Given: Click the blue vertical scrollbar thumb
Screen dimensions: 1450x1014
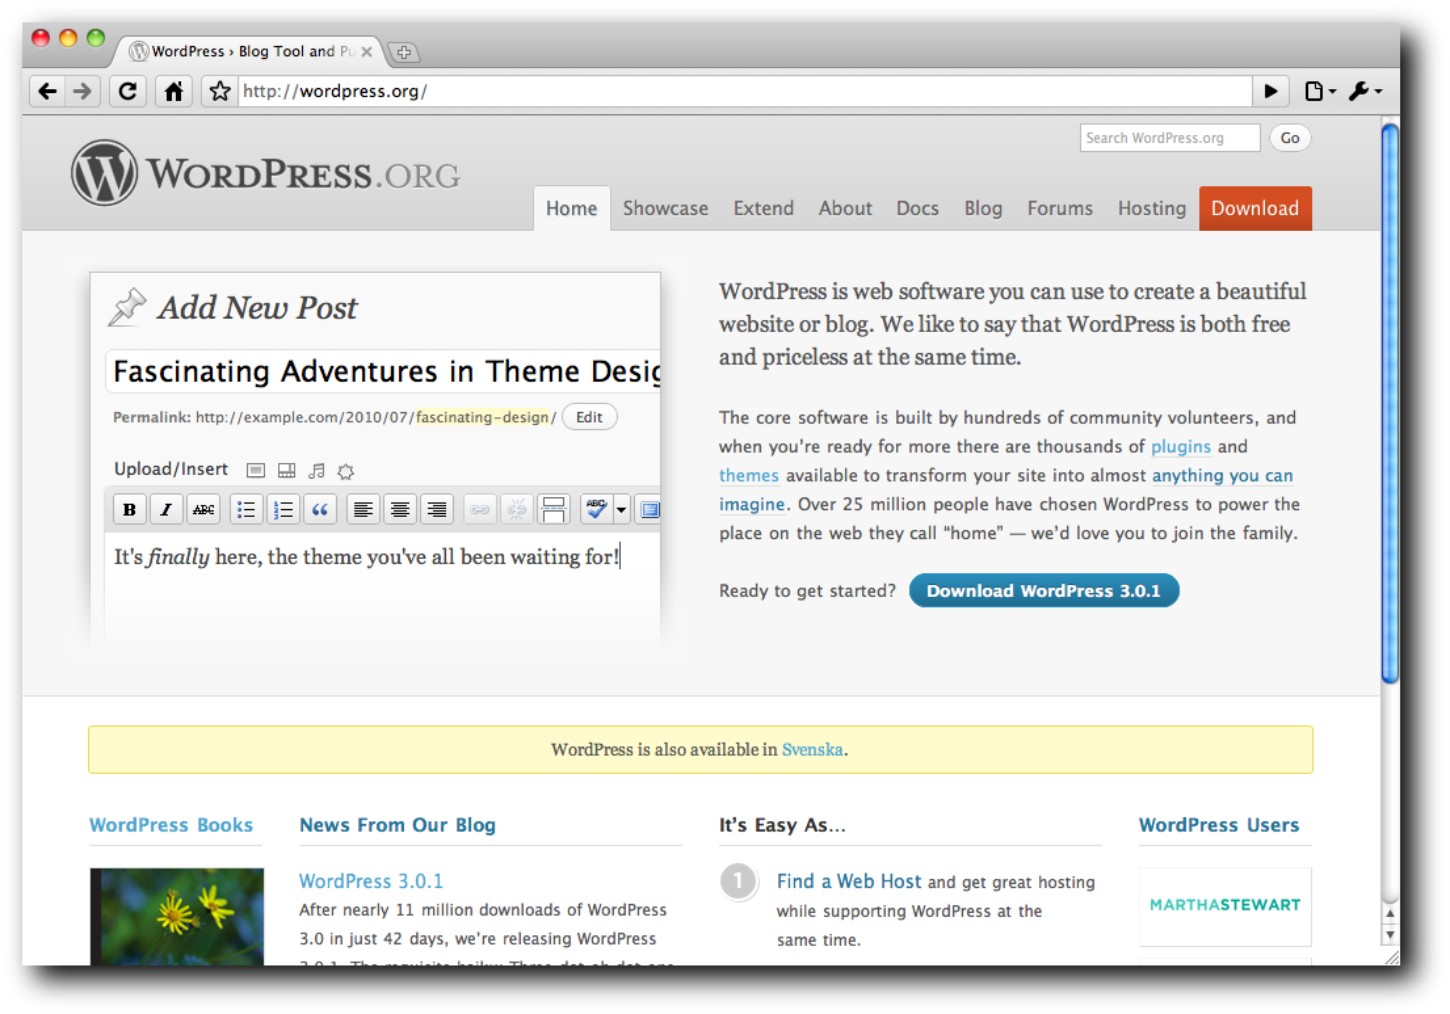Looking at the screenshot, I should coord(1390,403).
